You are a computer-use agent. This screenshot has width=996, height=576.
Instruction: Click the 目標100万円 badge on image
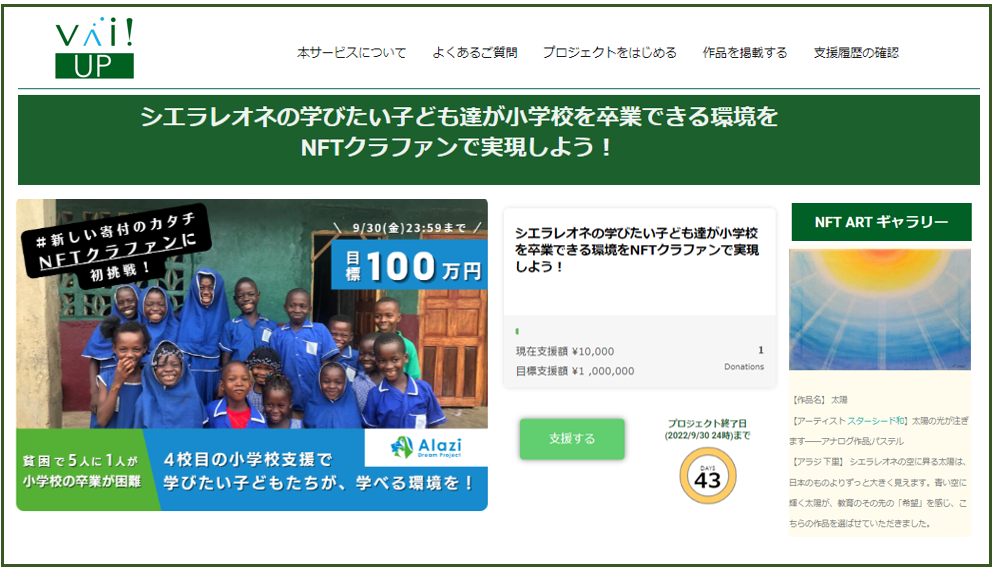(409, 265)
